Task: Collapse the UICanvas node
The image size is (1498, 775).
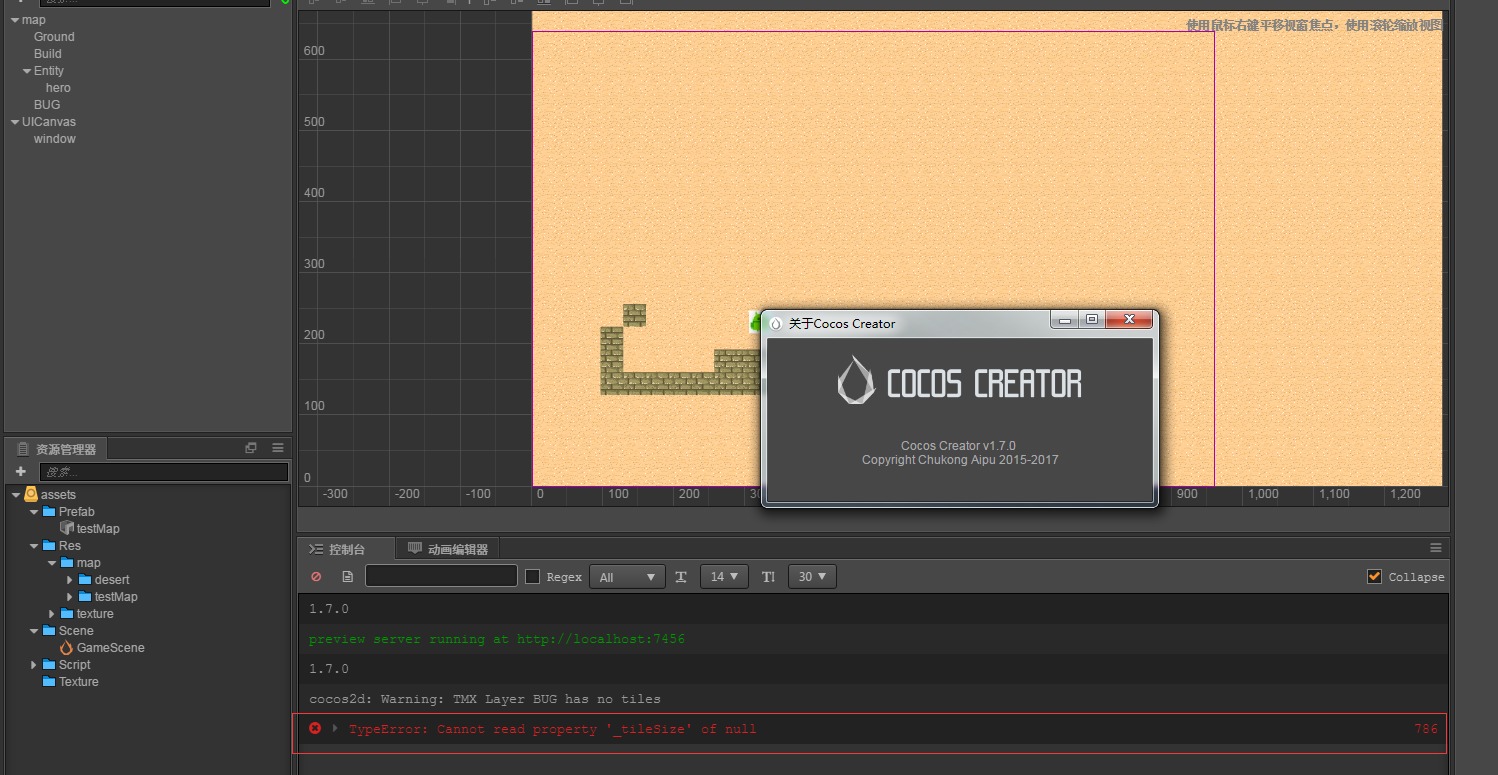Action: tap(15, 122)
